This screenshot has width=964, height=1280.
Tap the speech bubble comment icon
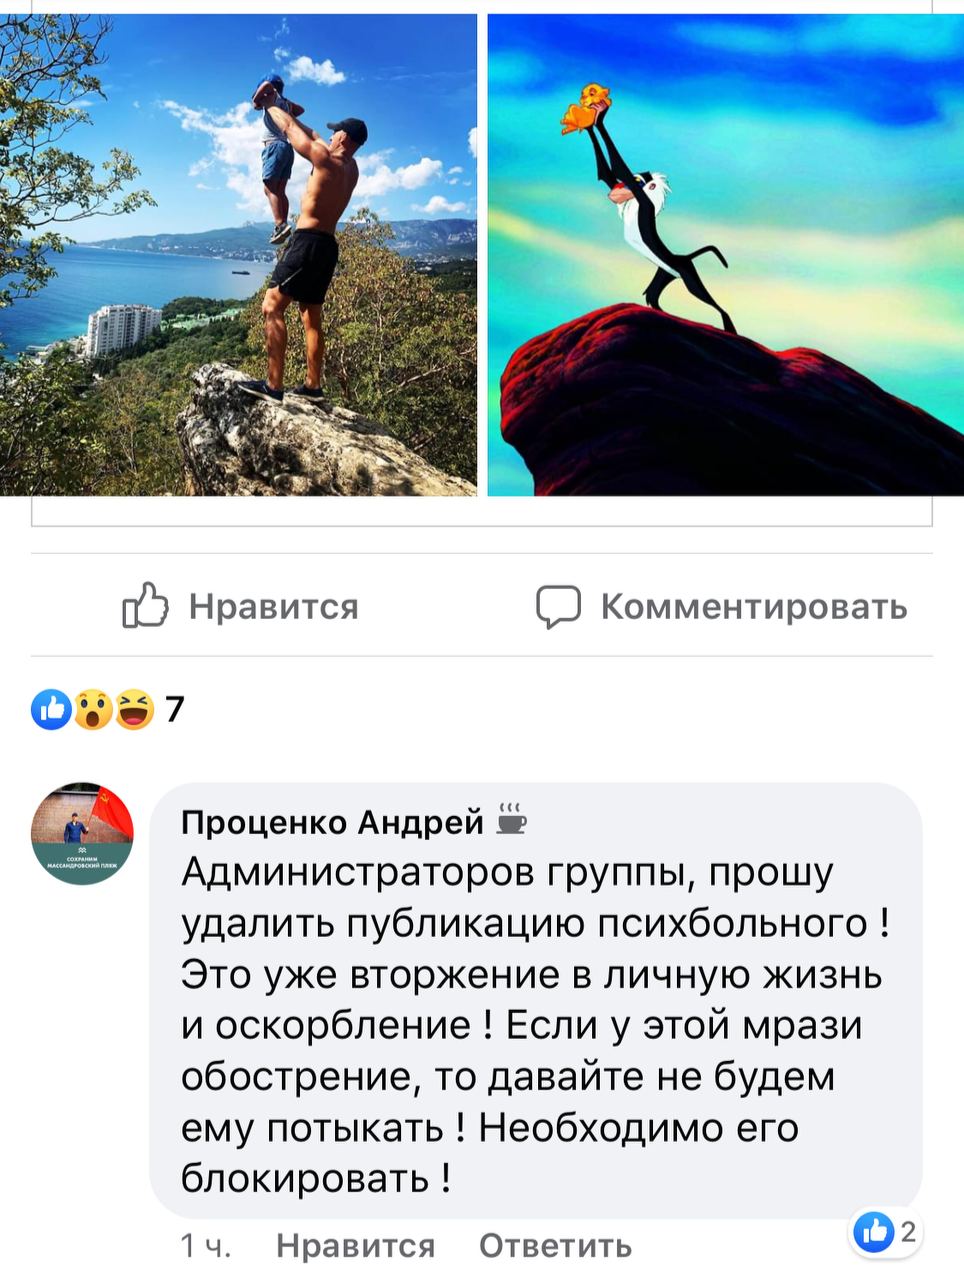point(558,606)
